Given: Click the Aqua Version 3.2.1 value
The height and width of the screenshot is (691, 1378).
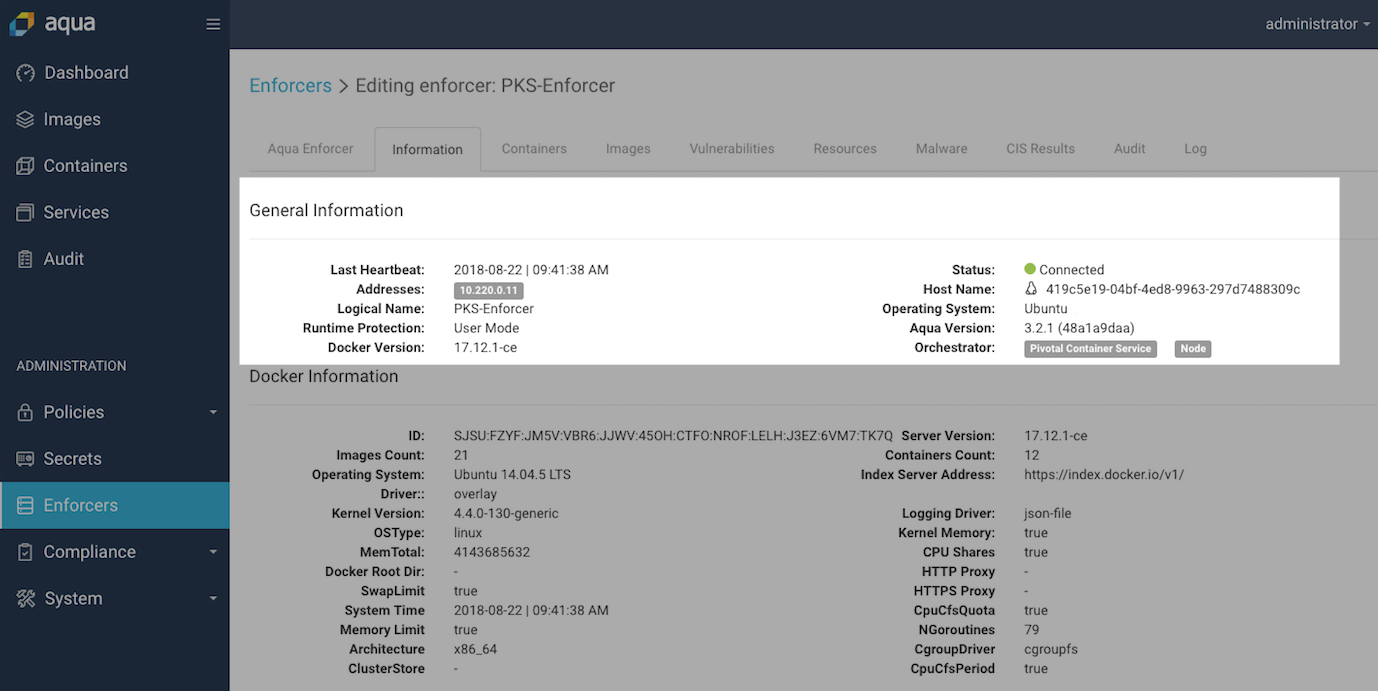Looking at the screenshot, I should [1079, 328].
